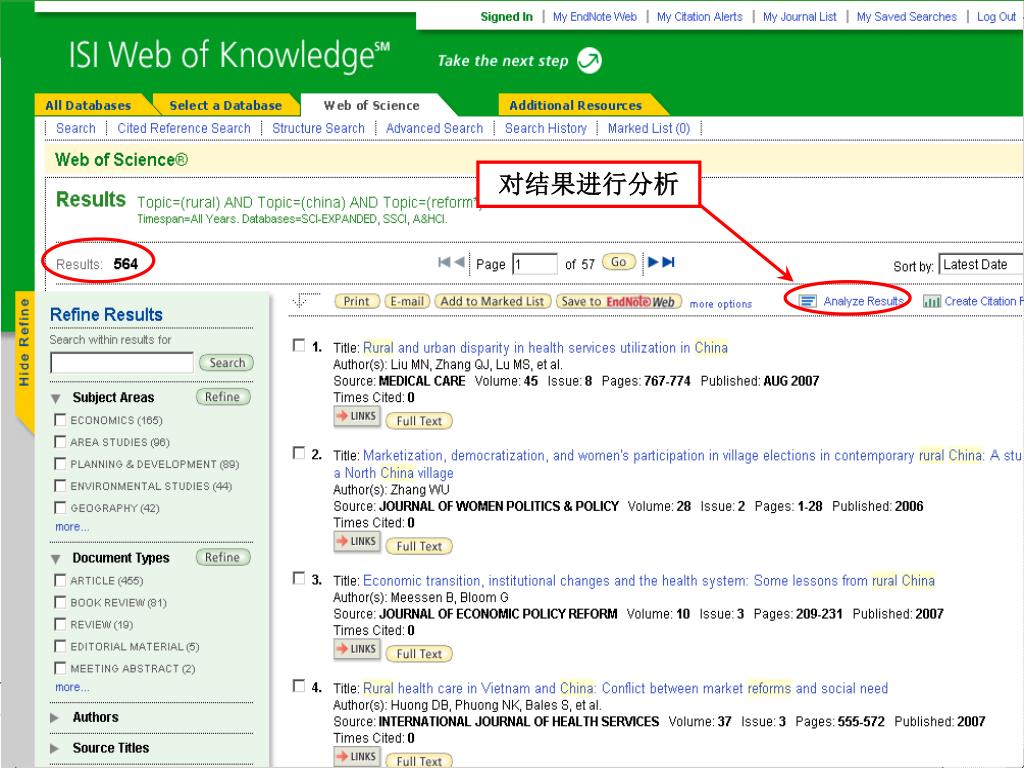Screen dimensions: 1024x768
Task: Select result 2 checkbox
Action: [299, 453]
